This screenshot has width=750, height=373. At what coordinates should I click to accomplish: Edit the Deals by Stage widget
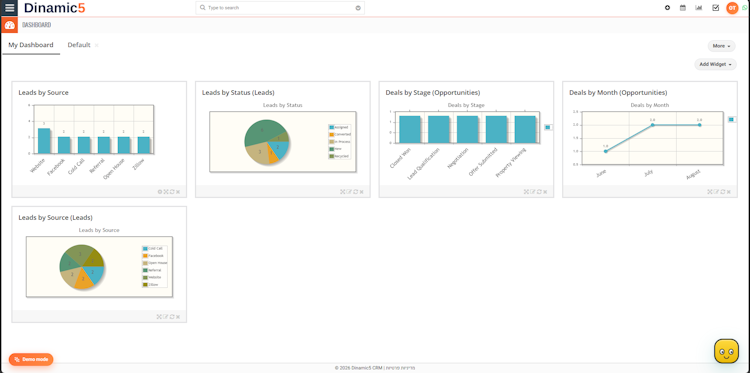pos(533,192)
